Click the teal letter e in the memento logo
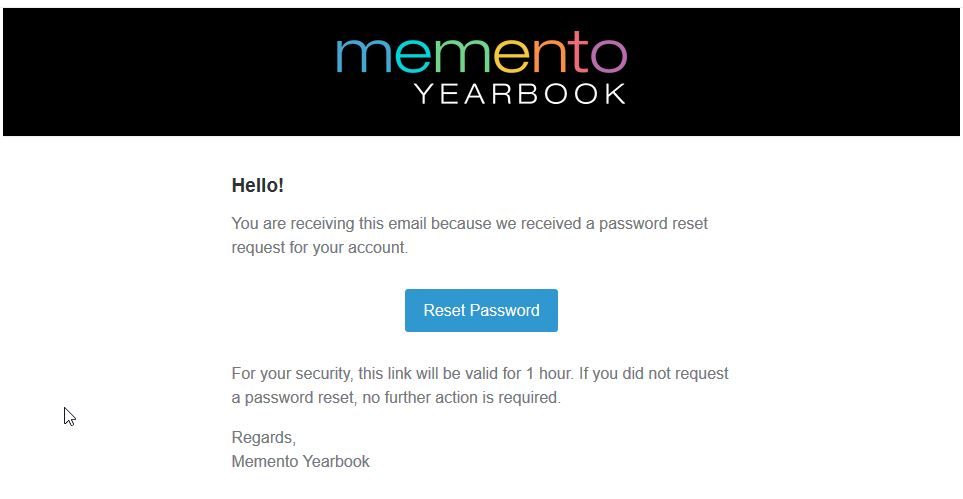 (412, 56)
